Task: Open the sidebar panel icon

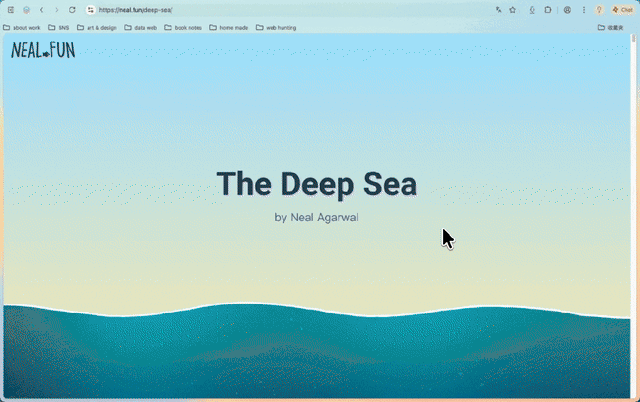Action: click(x=11, y=10)
